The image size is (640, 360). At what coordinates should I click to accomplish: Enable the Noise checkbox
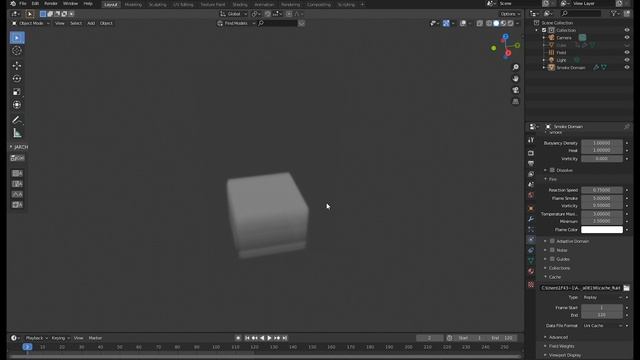[x=552, y=250]
